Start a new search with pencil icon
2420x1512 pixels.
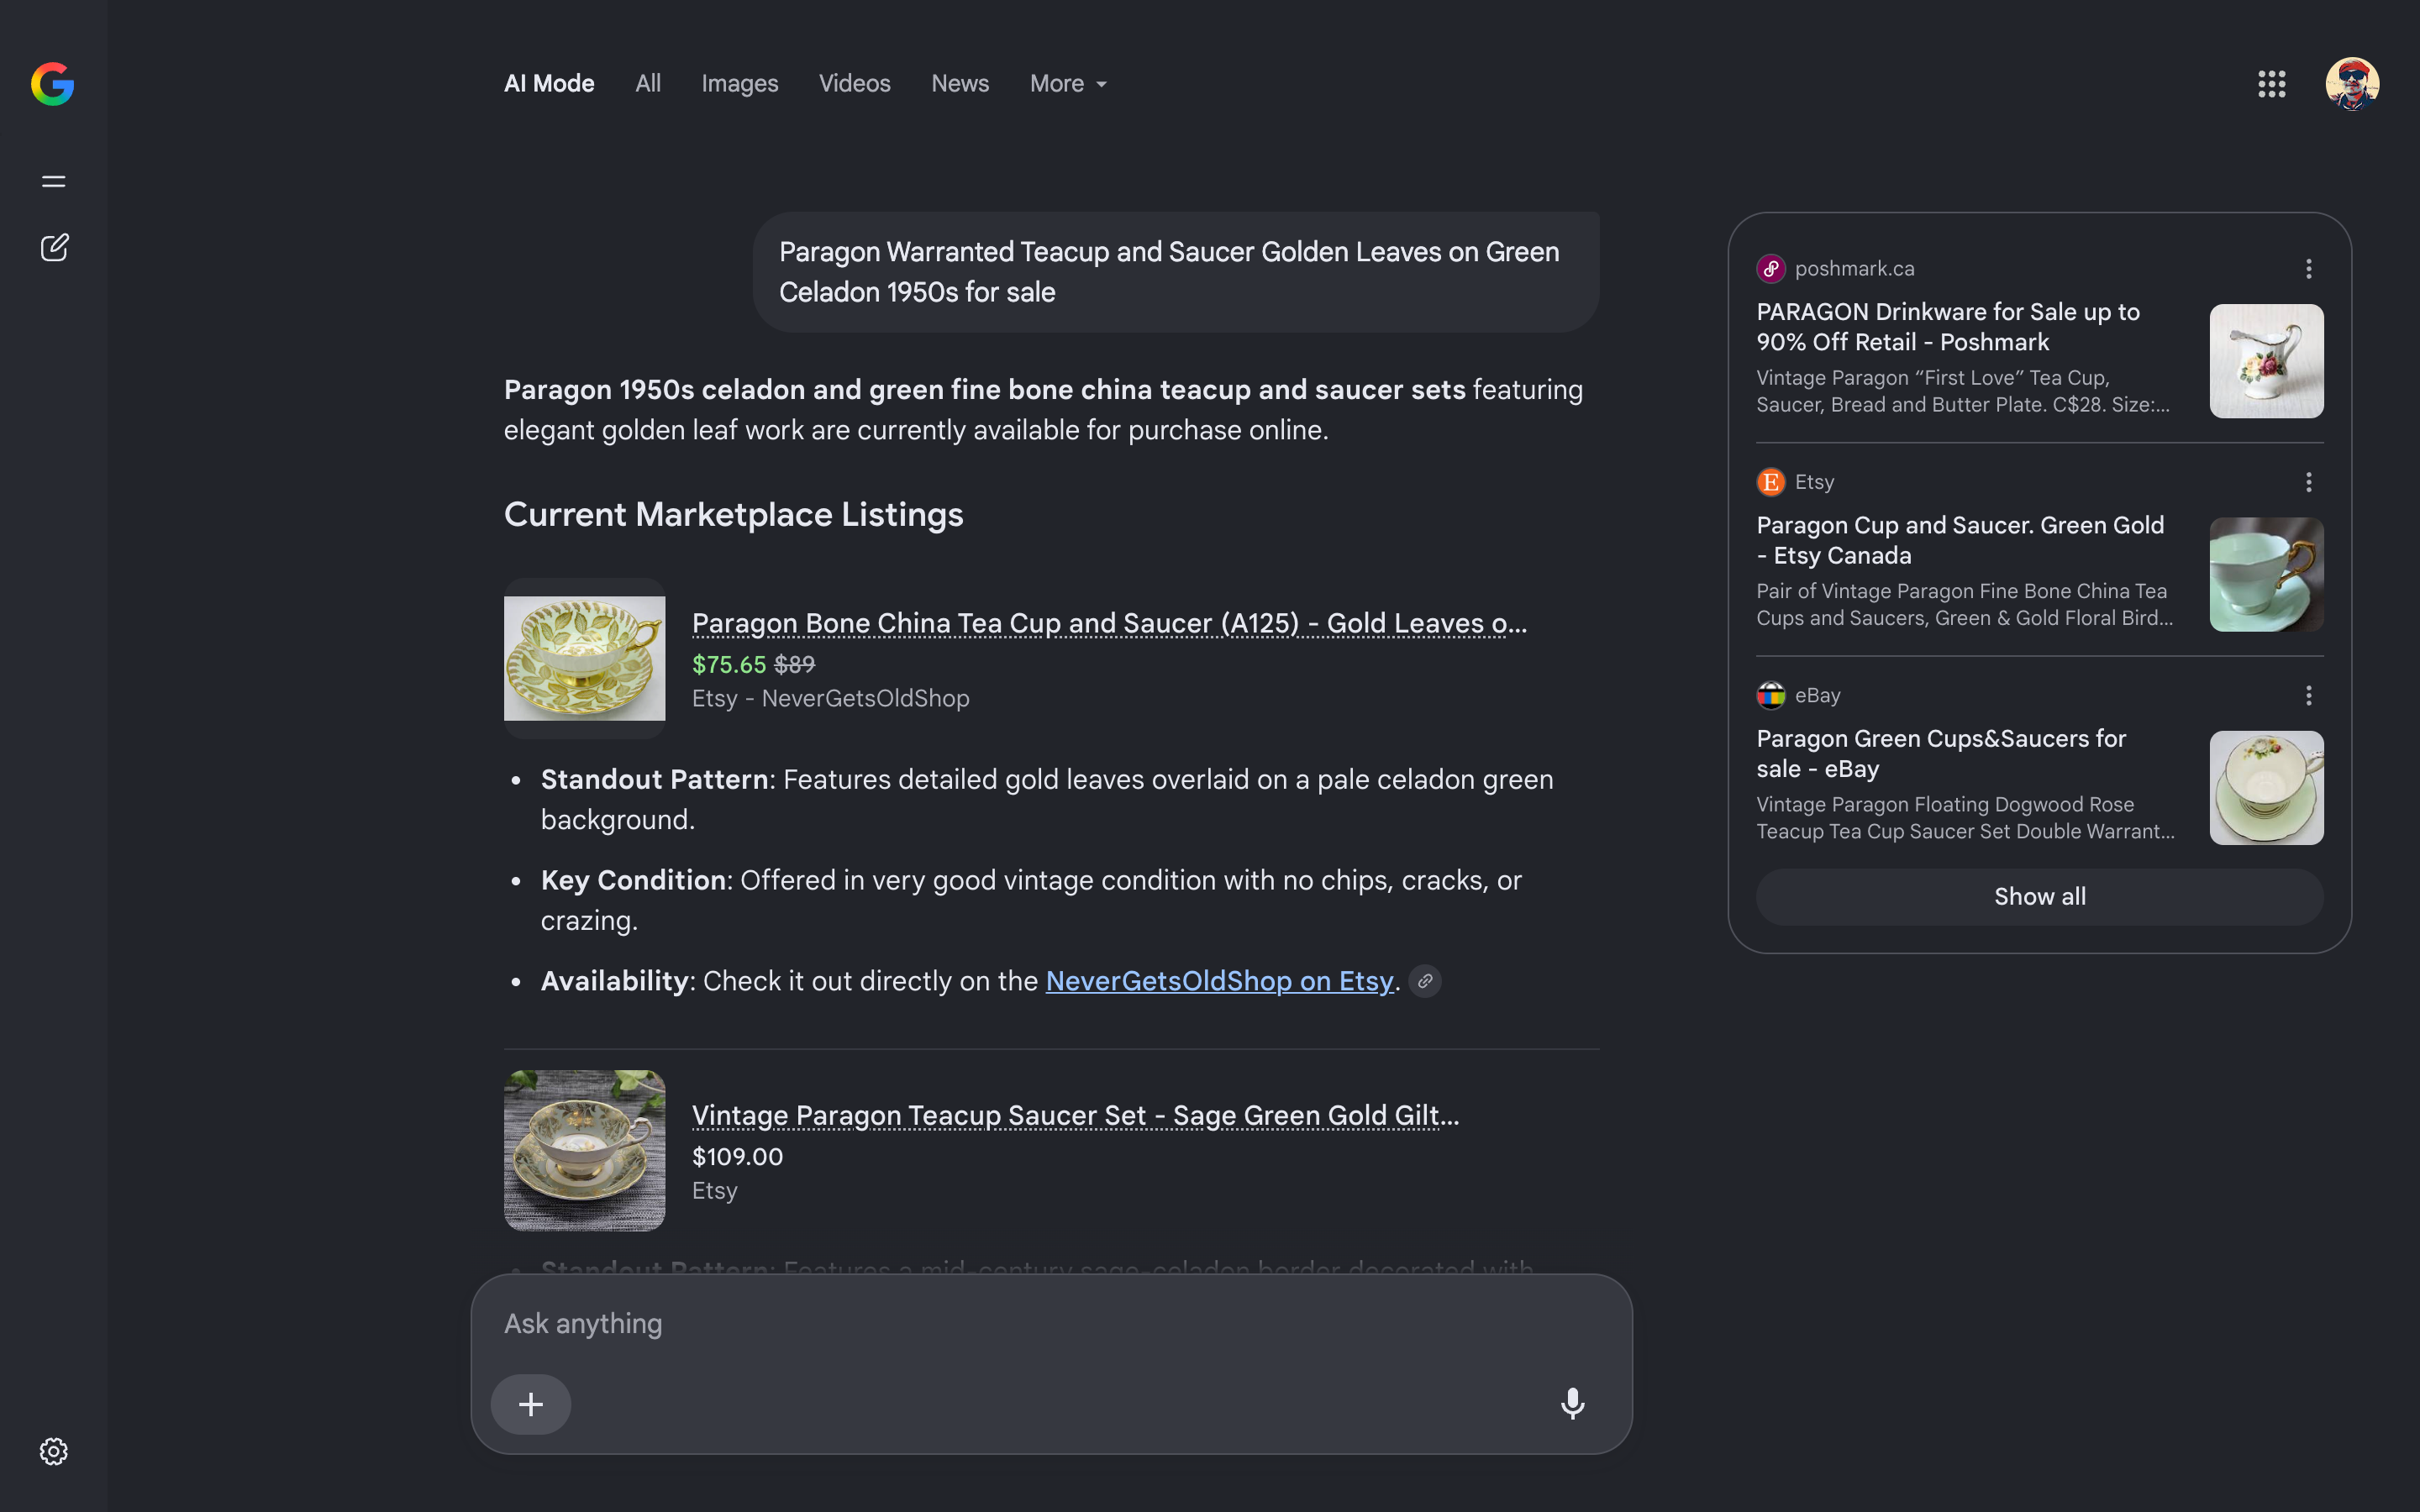[x=54, y=248]
